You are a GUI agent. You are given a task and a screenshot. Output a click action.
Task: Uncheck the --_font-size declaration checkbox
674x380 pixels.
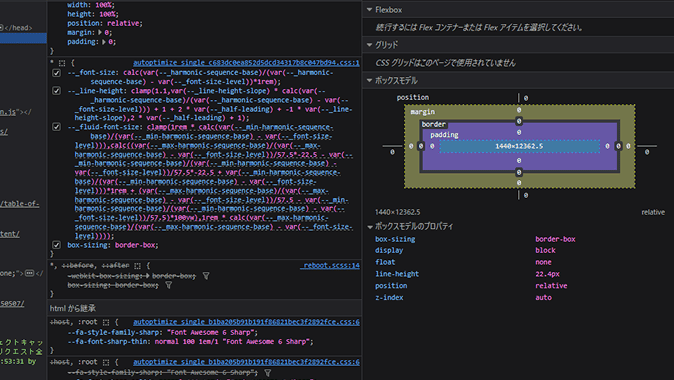(56, 73)
